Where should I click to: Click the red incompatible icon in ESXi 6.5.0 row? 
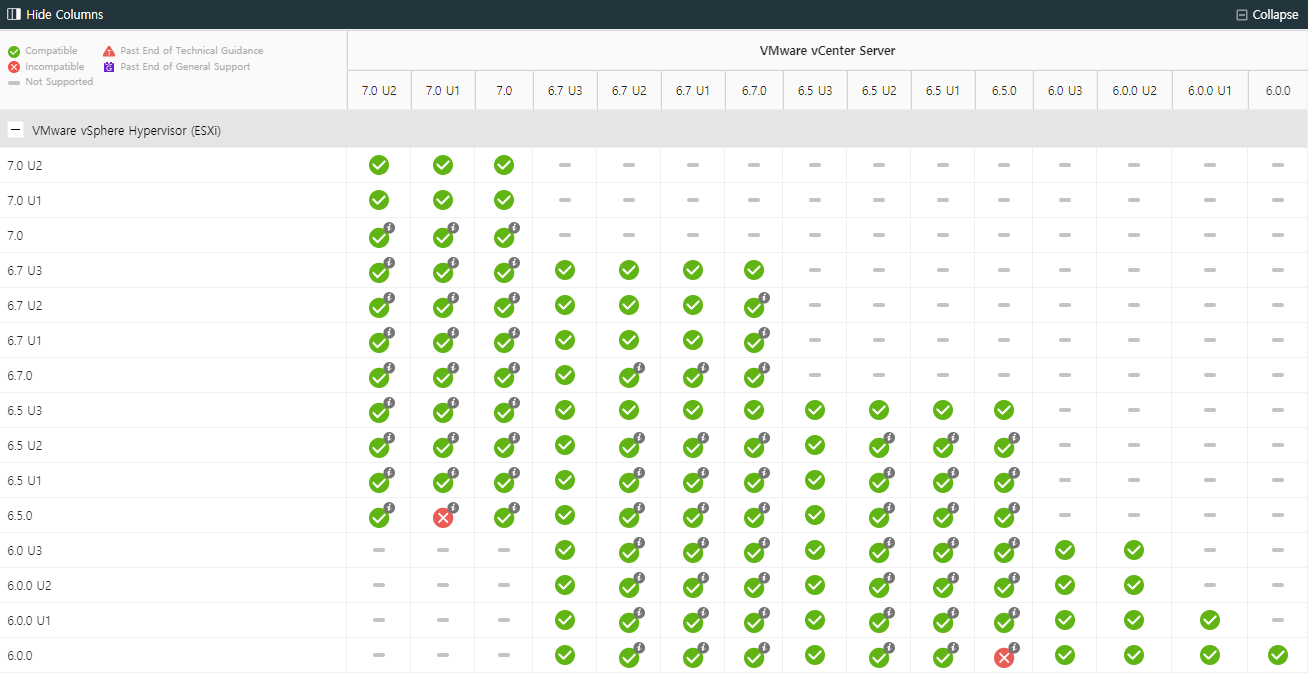tap(443, 518)
